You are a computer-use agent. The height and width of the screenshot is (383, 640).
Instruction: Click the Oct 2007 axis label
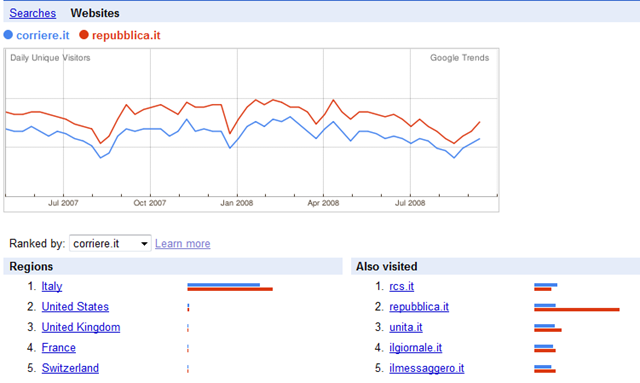coord(150,203)
